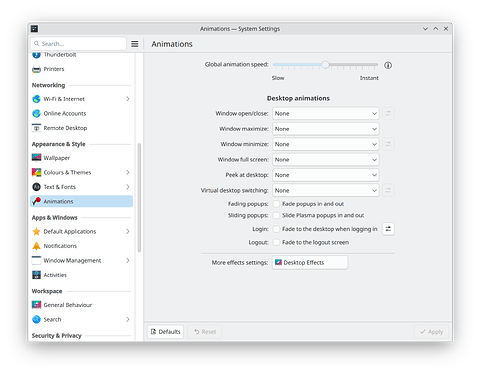
Task: Open Desktop Effects settings button
Action: click(x=310, y=263)
